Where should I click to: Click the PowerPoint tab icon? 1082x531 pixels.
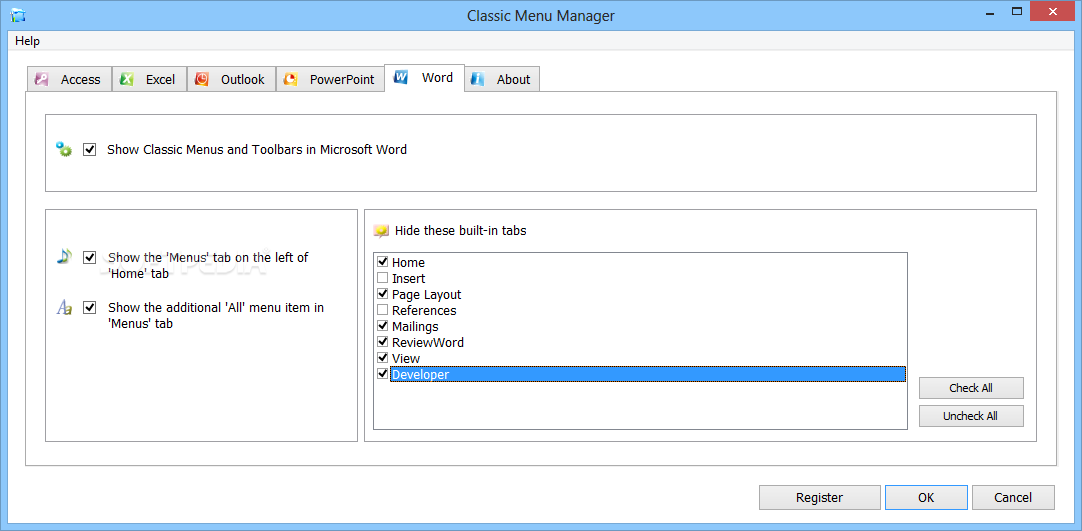pos(291,79)
